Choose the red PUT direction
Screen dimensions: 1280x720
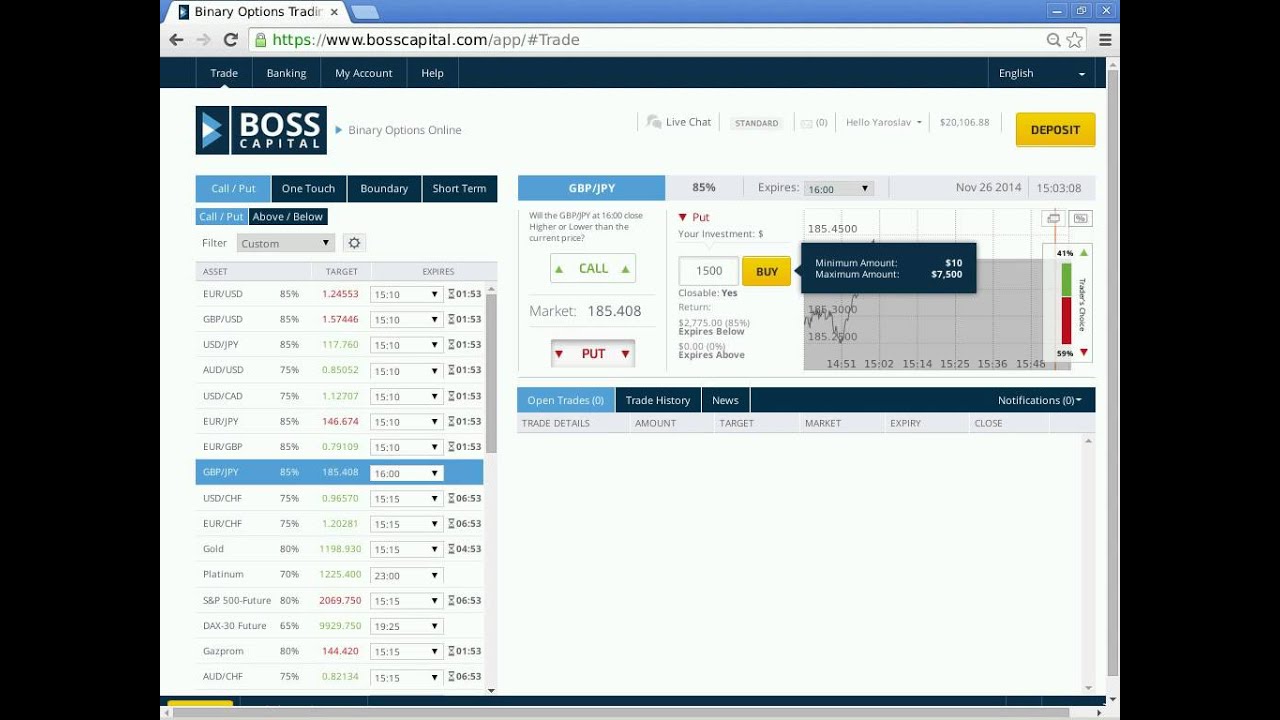click(x=593, y=353)
